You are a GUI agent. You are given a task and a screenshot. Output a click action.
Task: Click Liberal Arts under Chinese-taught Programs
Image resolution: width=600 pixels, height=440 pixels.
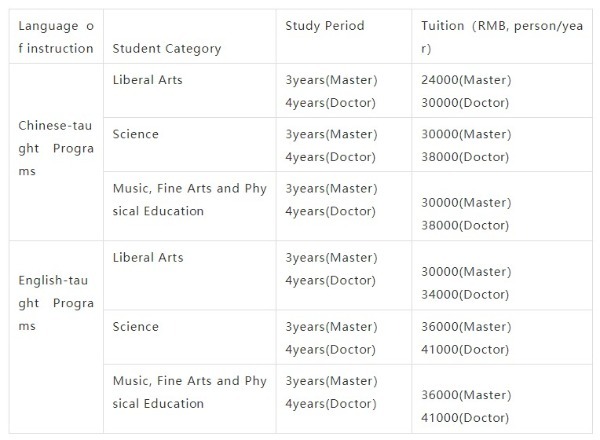coord(148,77)
